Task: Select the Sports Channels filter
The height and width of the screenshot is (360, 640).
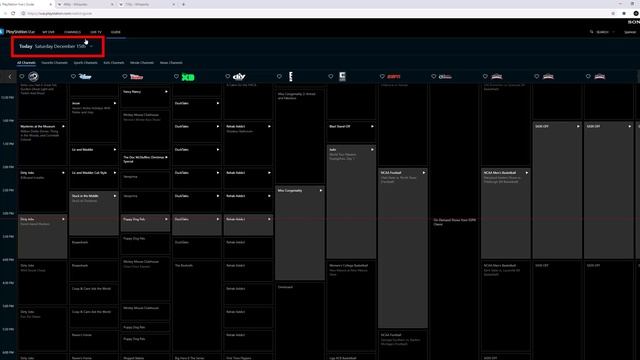Action: coord(85,63)
